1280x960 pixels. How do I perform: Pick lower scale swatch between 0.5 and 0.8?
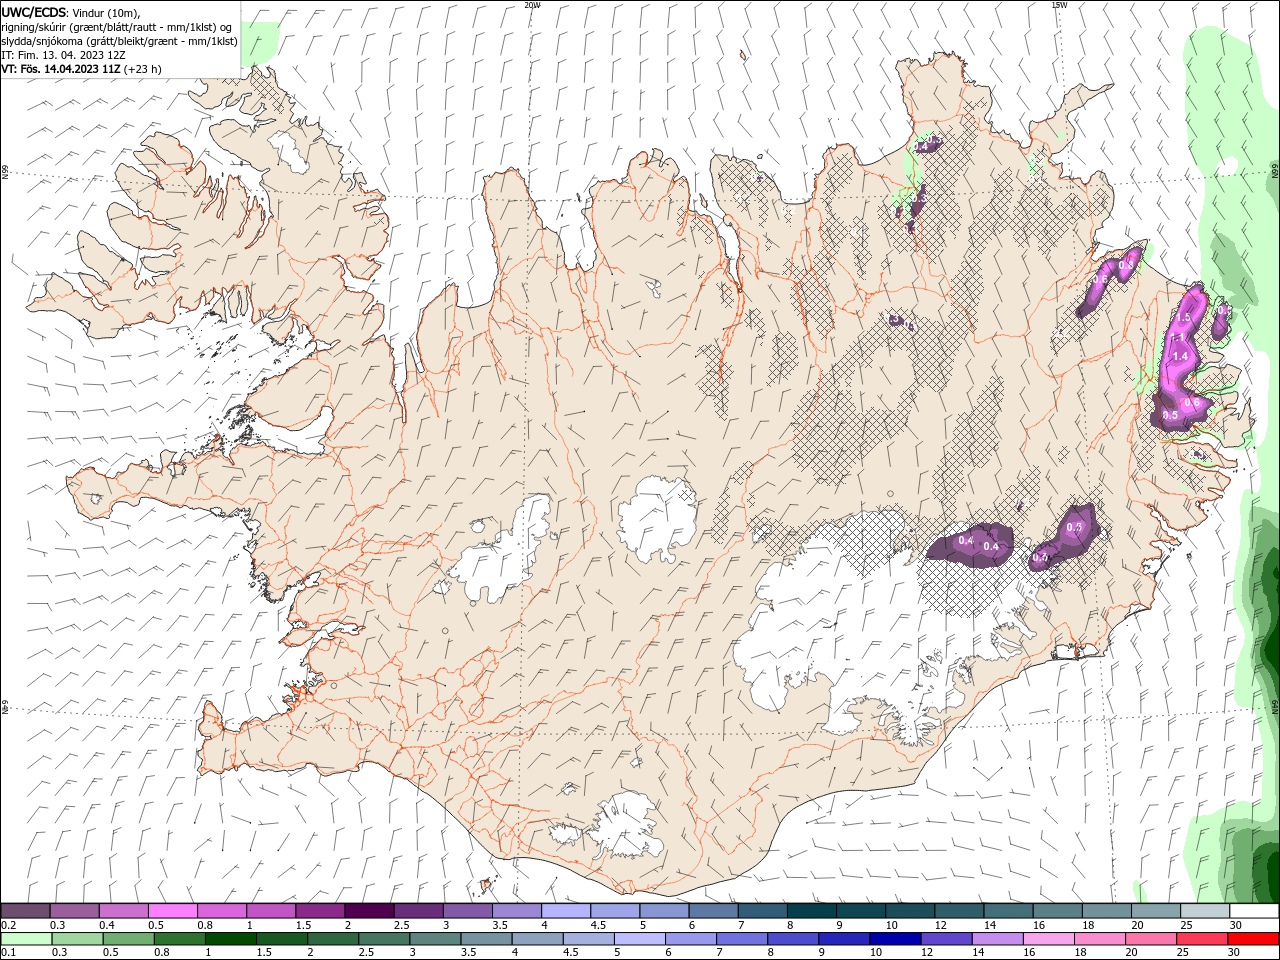[x=129, y=939]
